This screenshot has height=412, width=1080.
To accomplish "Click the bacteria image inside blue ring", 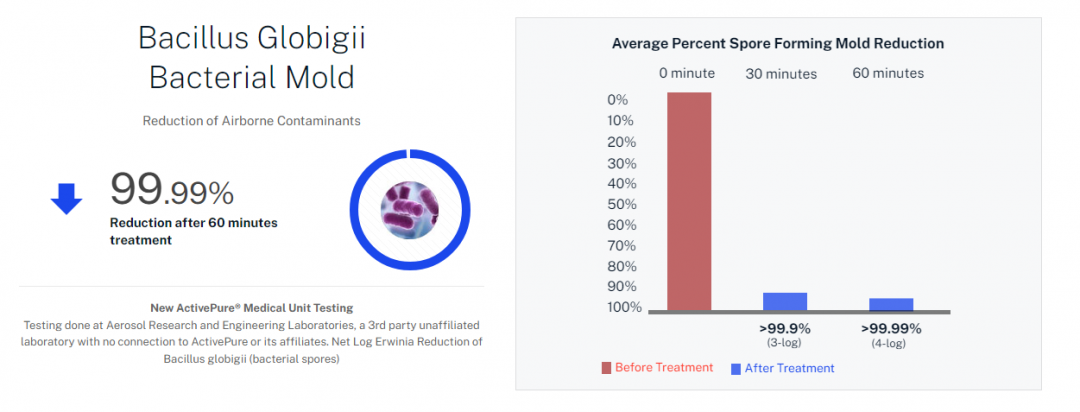I will coord(411,208).
